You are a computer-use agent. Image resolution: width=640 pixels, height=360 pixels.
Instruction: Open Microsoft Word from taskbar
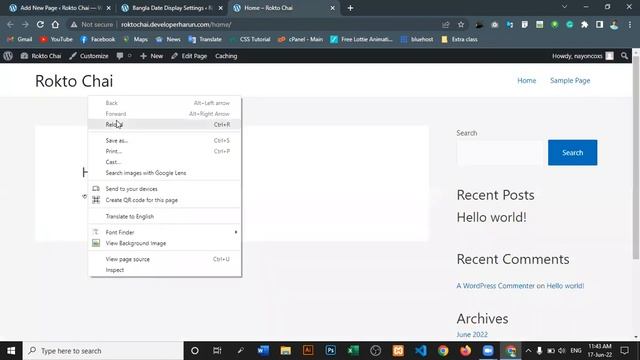[263, 351]
